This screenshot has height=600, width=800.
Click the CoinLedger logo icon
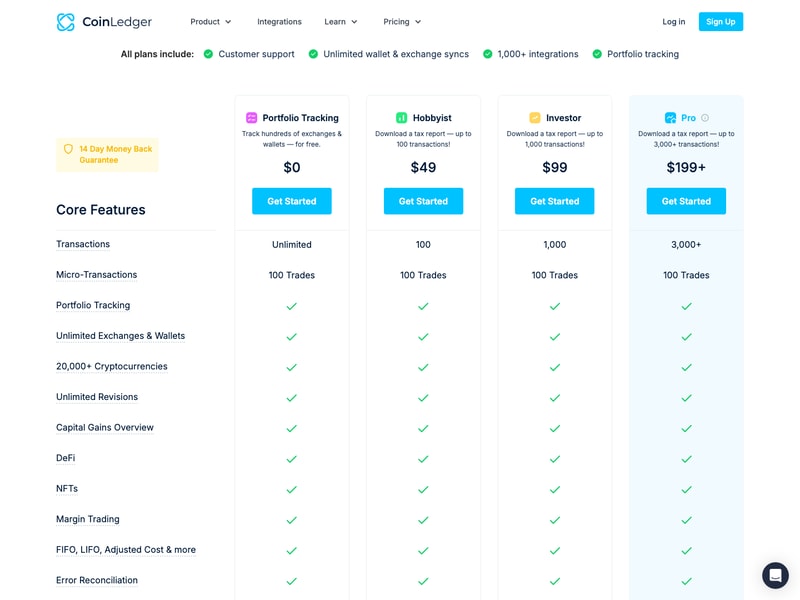pos(65,22)
